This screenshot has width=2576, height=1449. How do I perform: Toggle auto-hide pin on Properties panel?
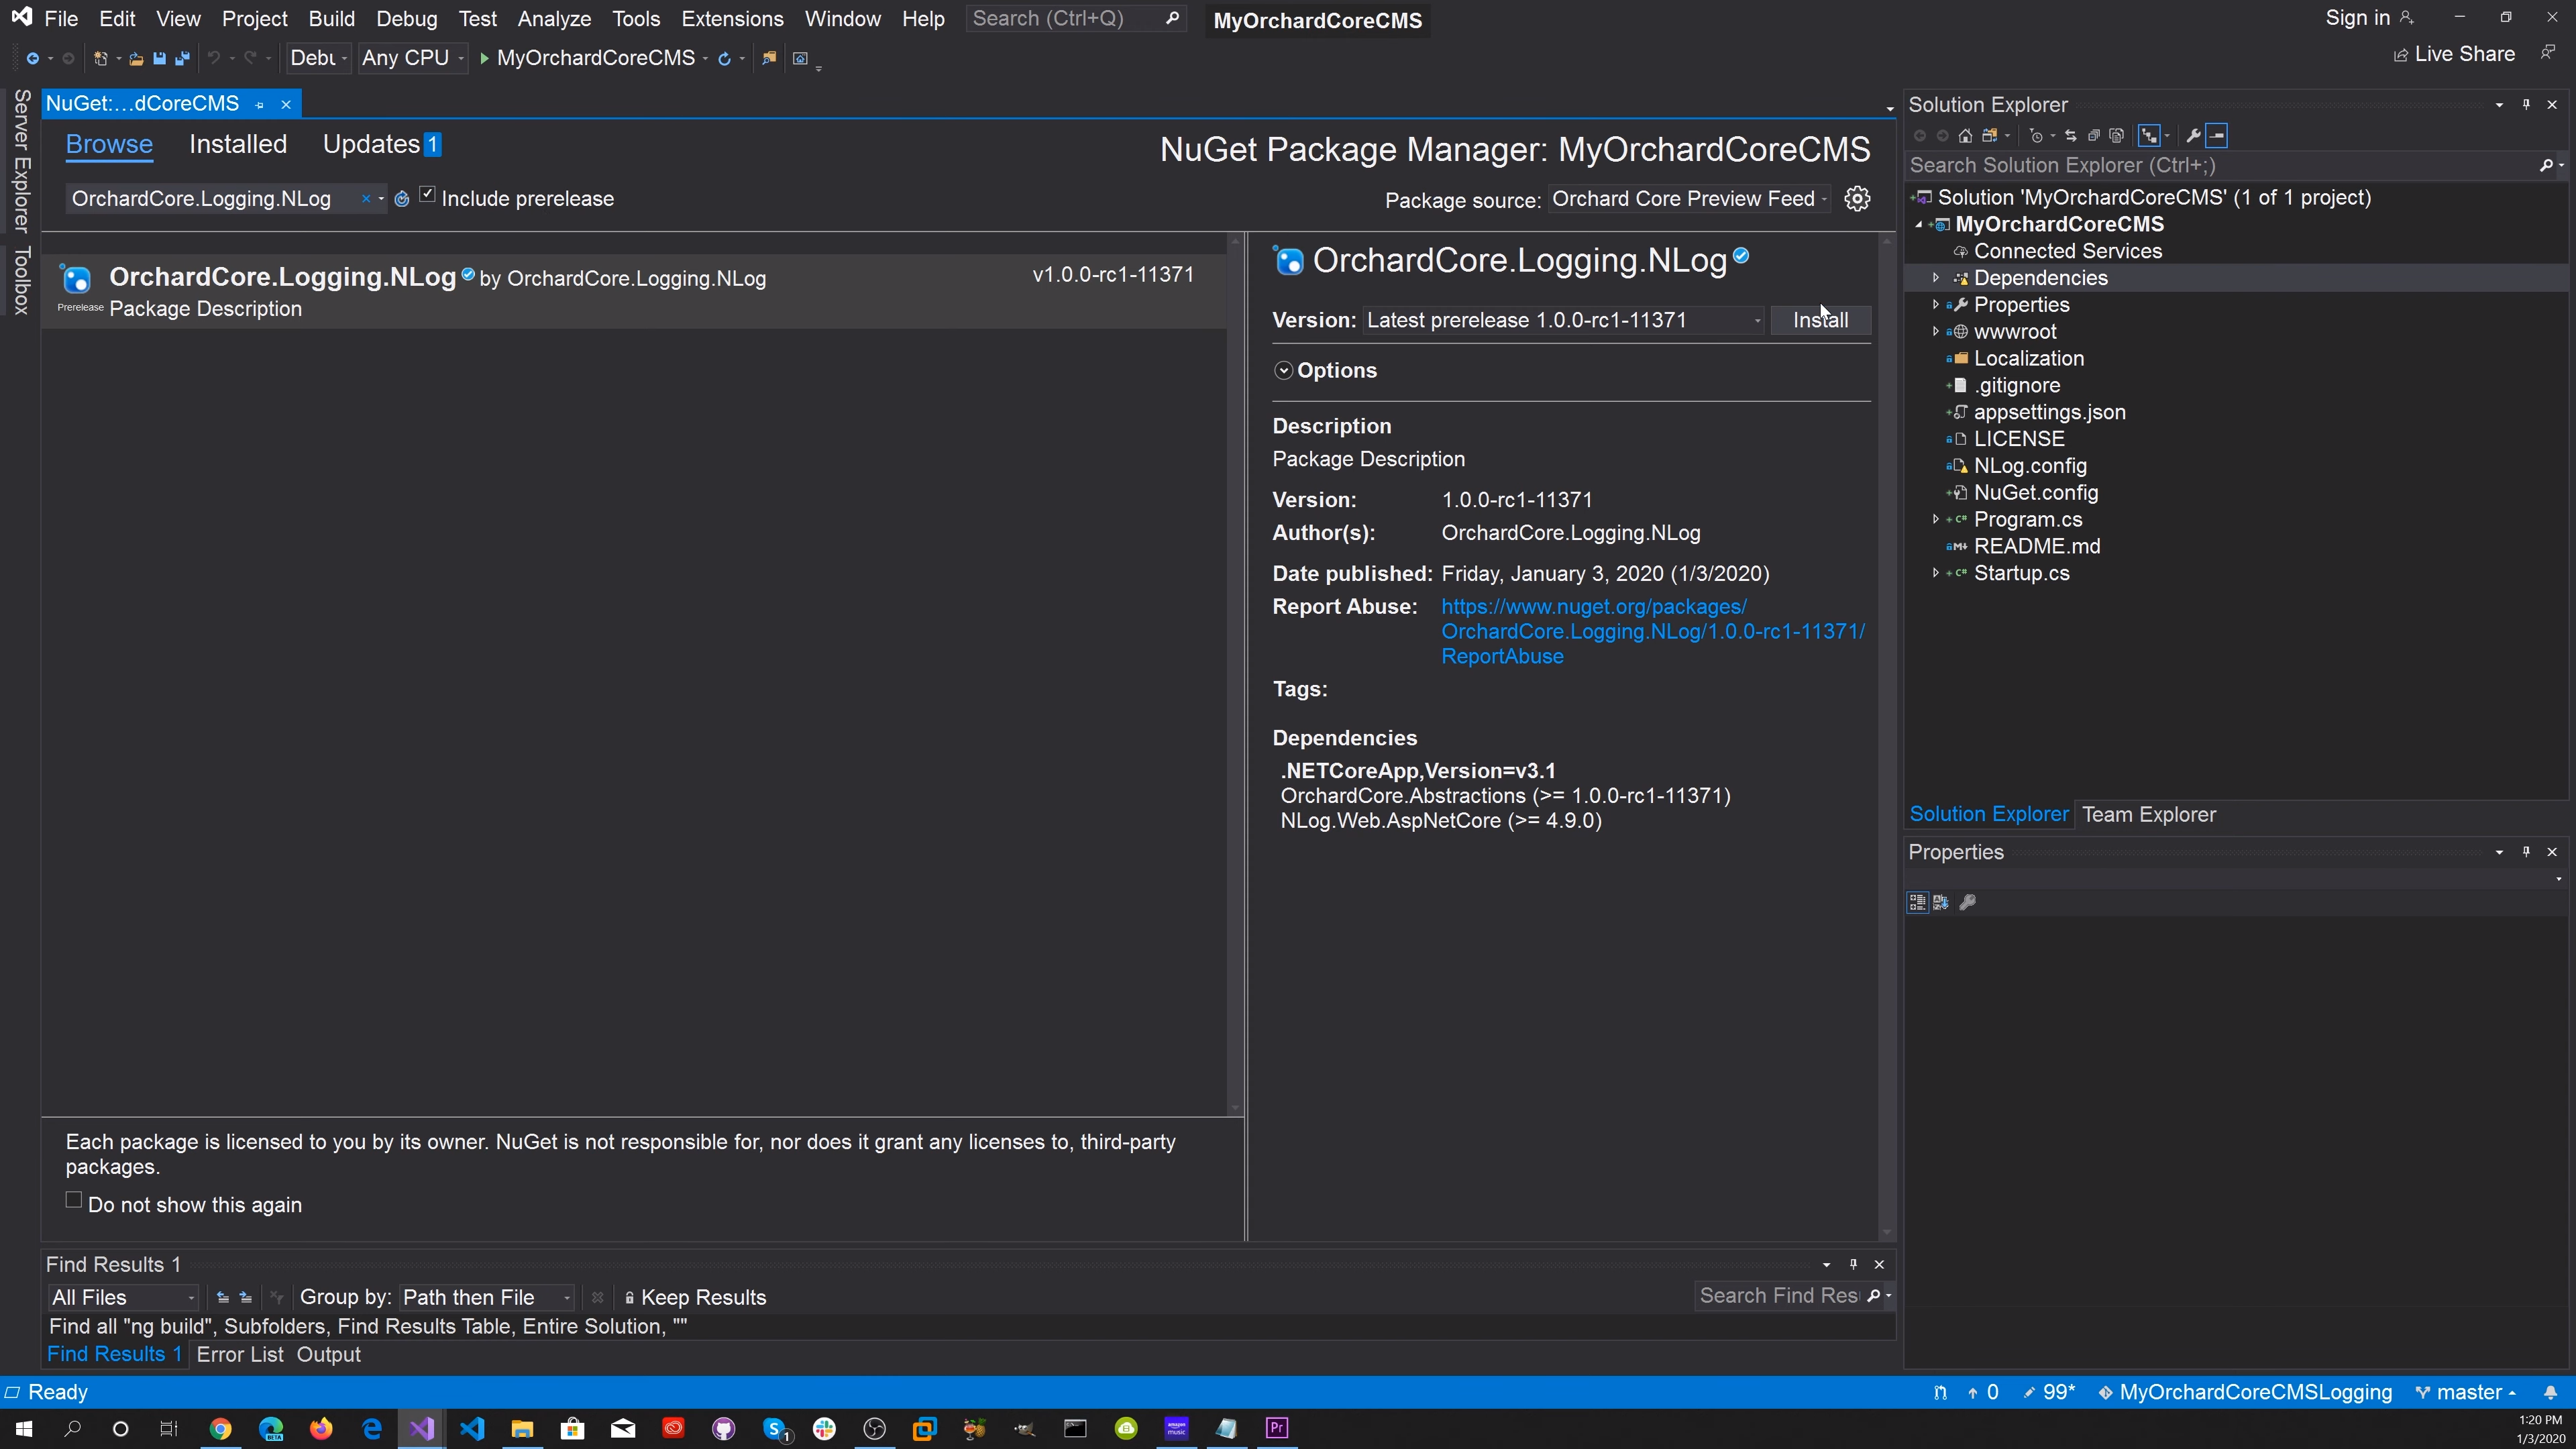click(x=2526, y=852)
